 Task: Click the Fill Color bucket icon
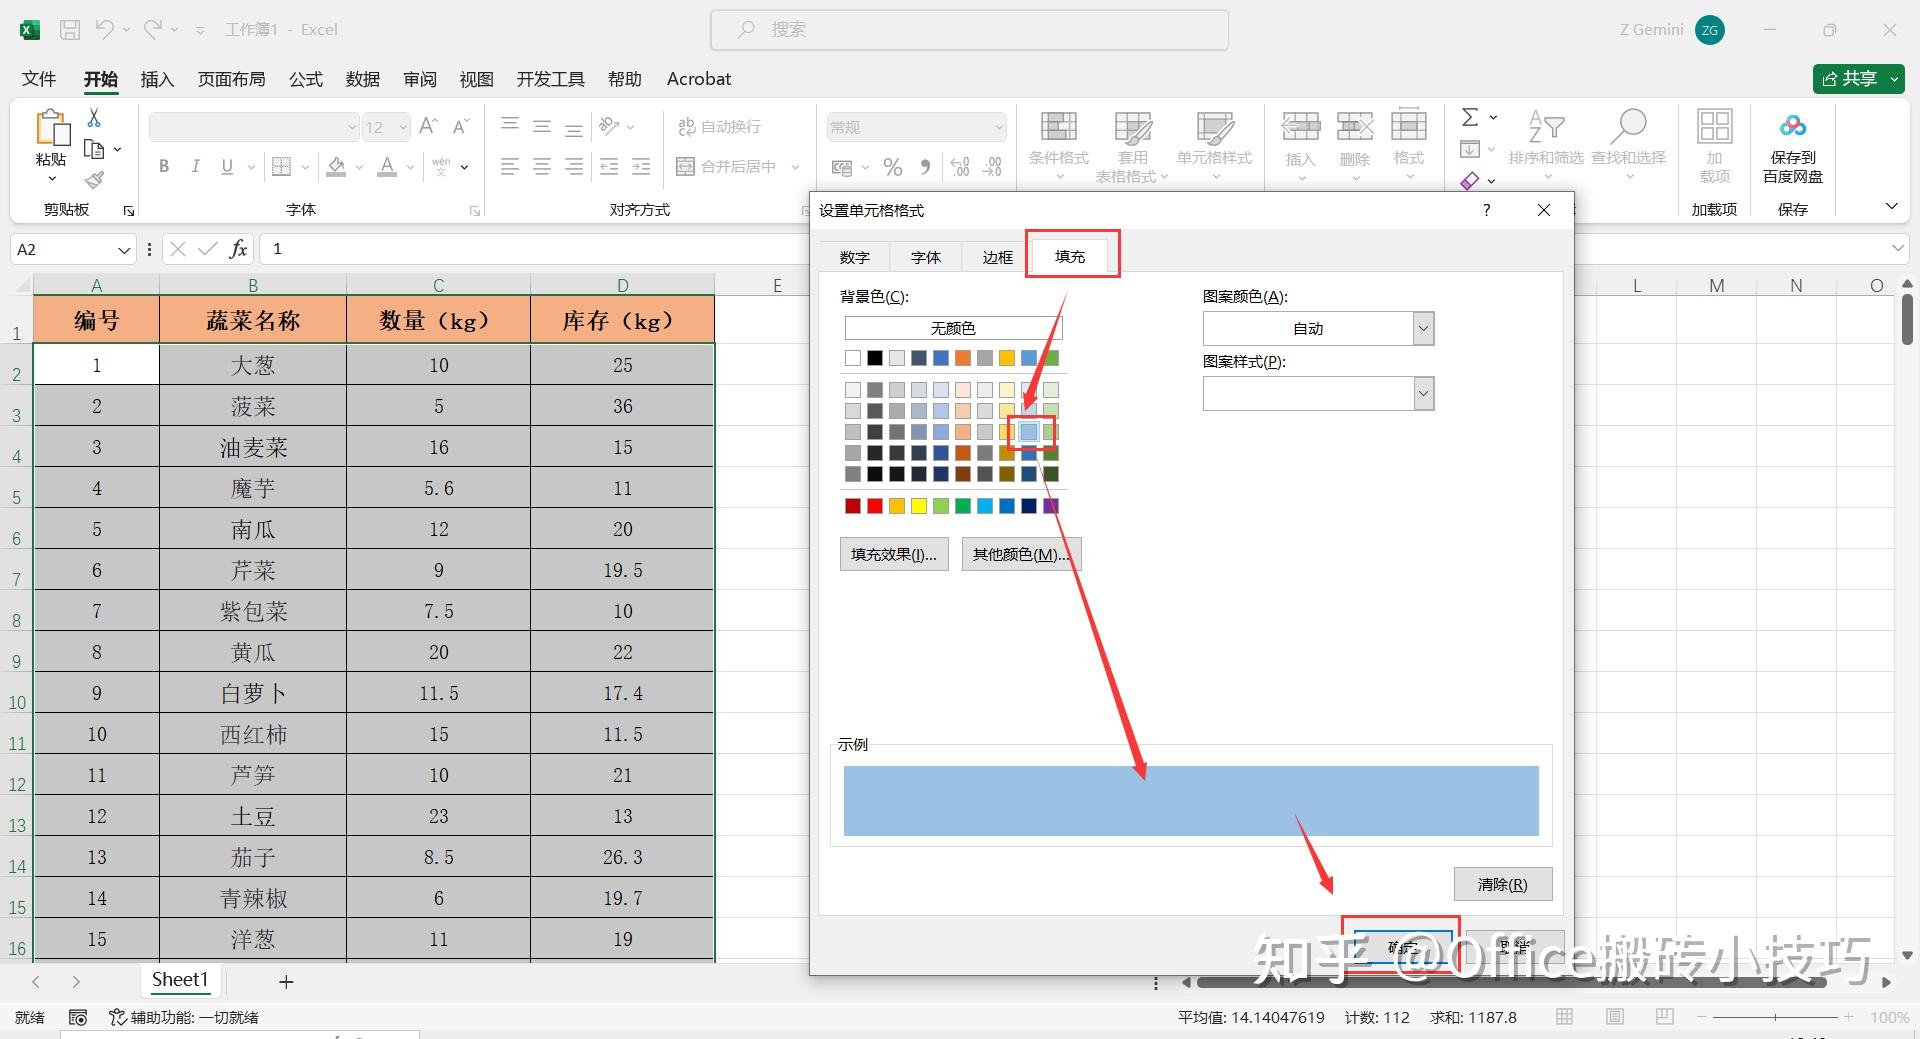tap(337, 166)
